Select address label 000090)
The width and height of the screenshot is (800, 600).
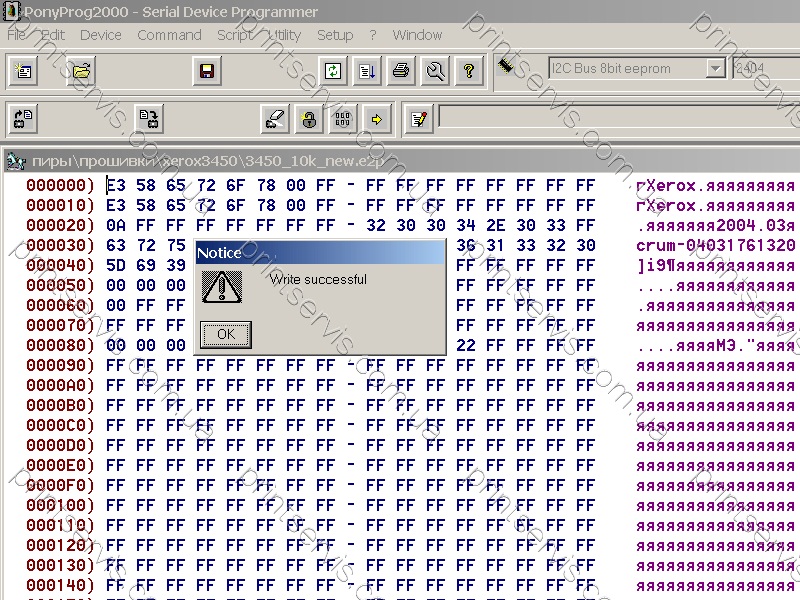(61, 365)
